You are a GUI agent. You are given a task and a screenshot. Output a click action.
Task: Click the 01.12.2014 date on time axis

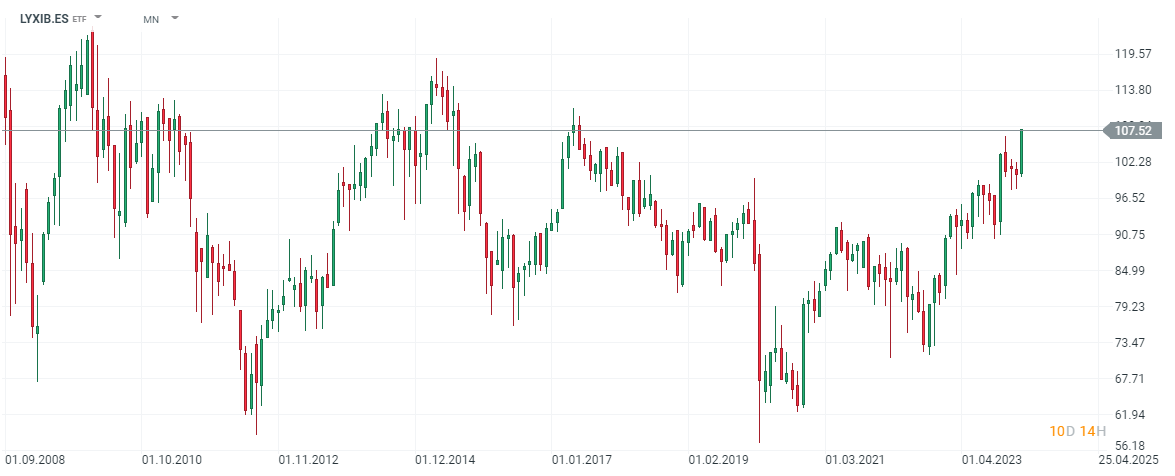click(445, 460)
